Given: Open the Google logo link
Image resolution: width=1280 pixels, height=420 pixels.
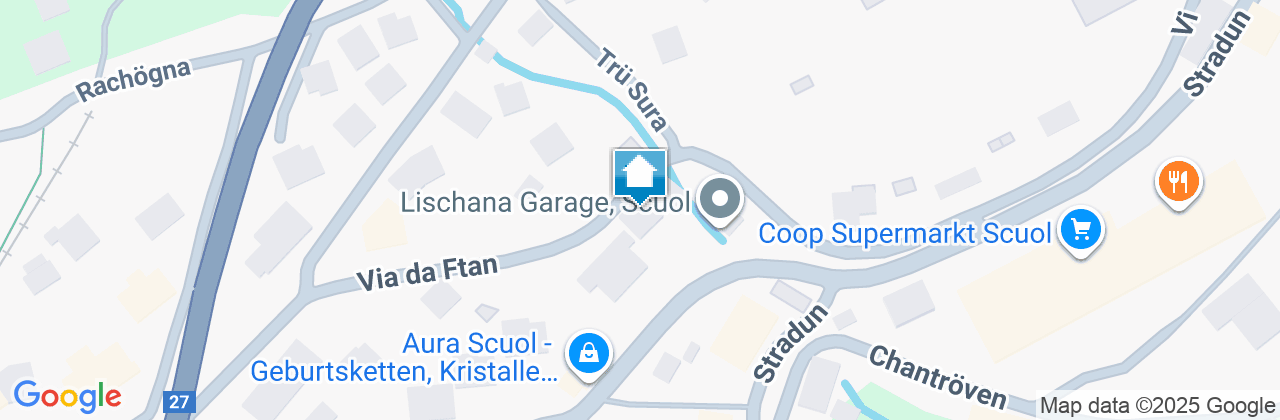Looking at the screenshot, I should (67, 396).
